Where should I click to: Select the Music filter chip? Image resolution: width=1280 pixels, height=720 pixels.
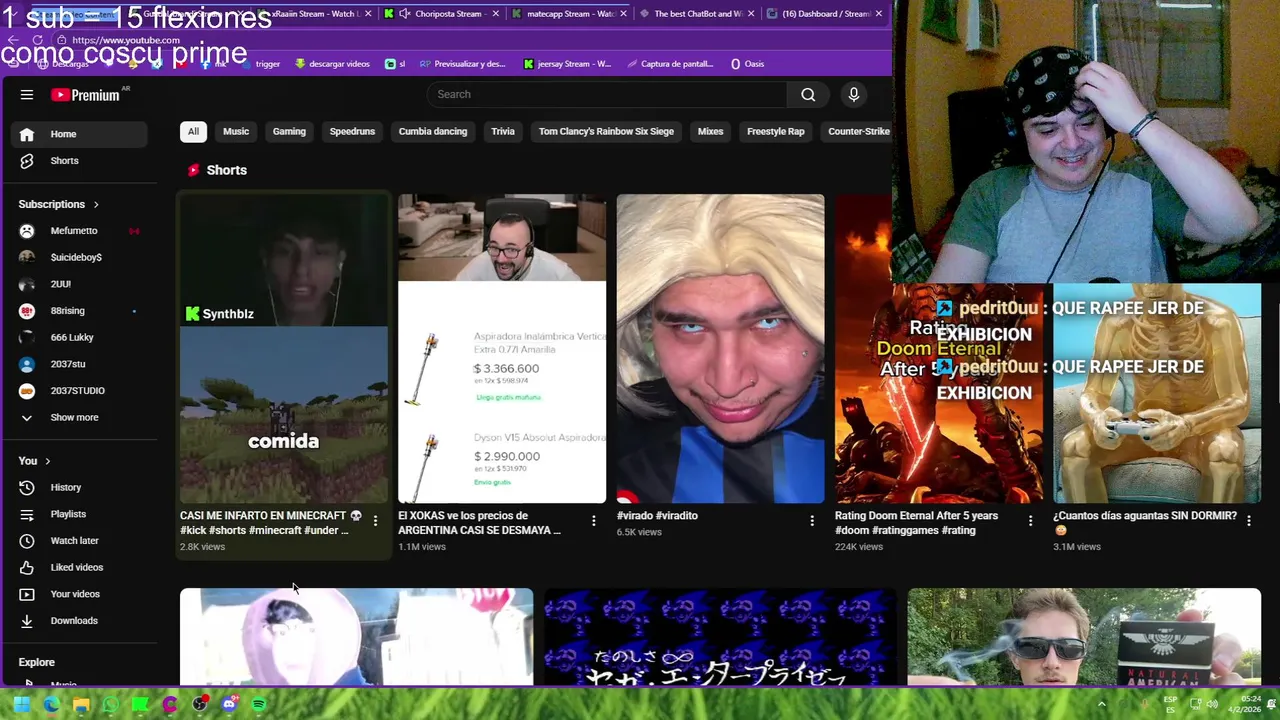pyautogui.click(x=236, y=131)
